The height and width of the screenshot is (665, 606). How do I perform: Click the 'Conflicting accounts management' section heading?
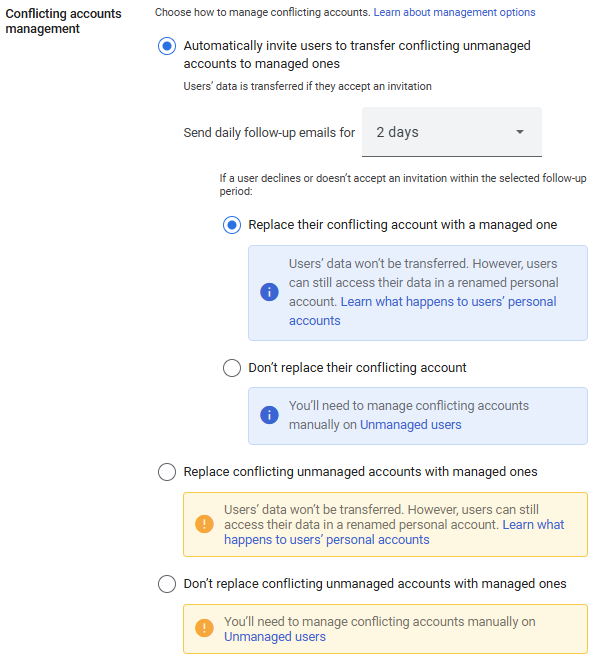[63, 21]
